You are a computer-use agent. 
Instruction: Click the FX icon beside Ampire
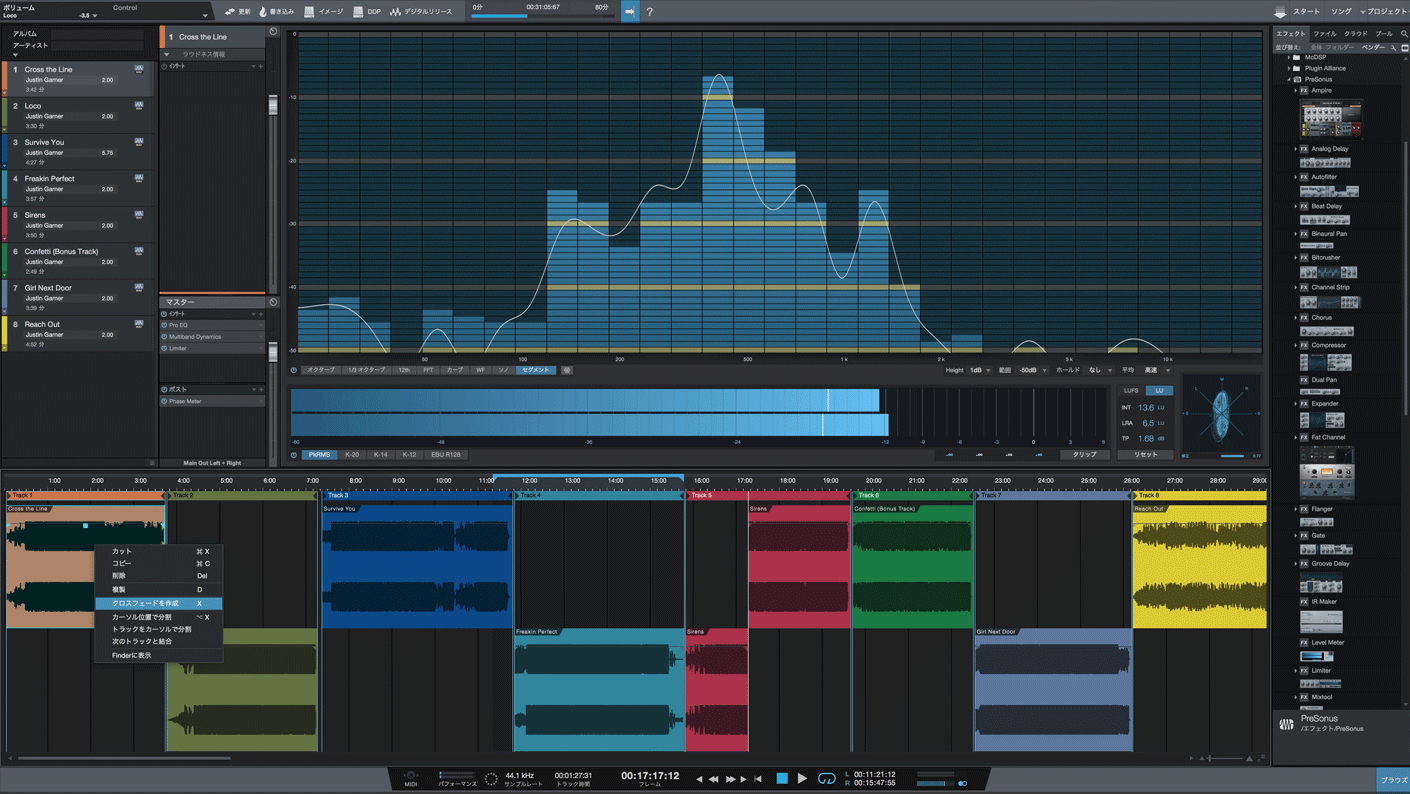pos(1303,90)
